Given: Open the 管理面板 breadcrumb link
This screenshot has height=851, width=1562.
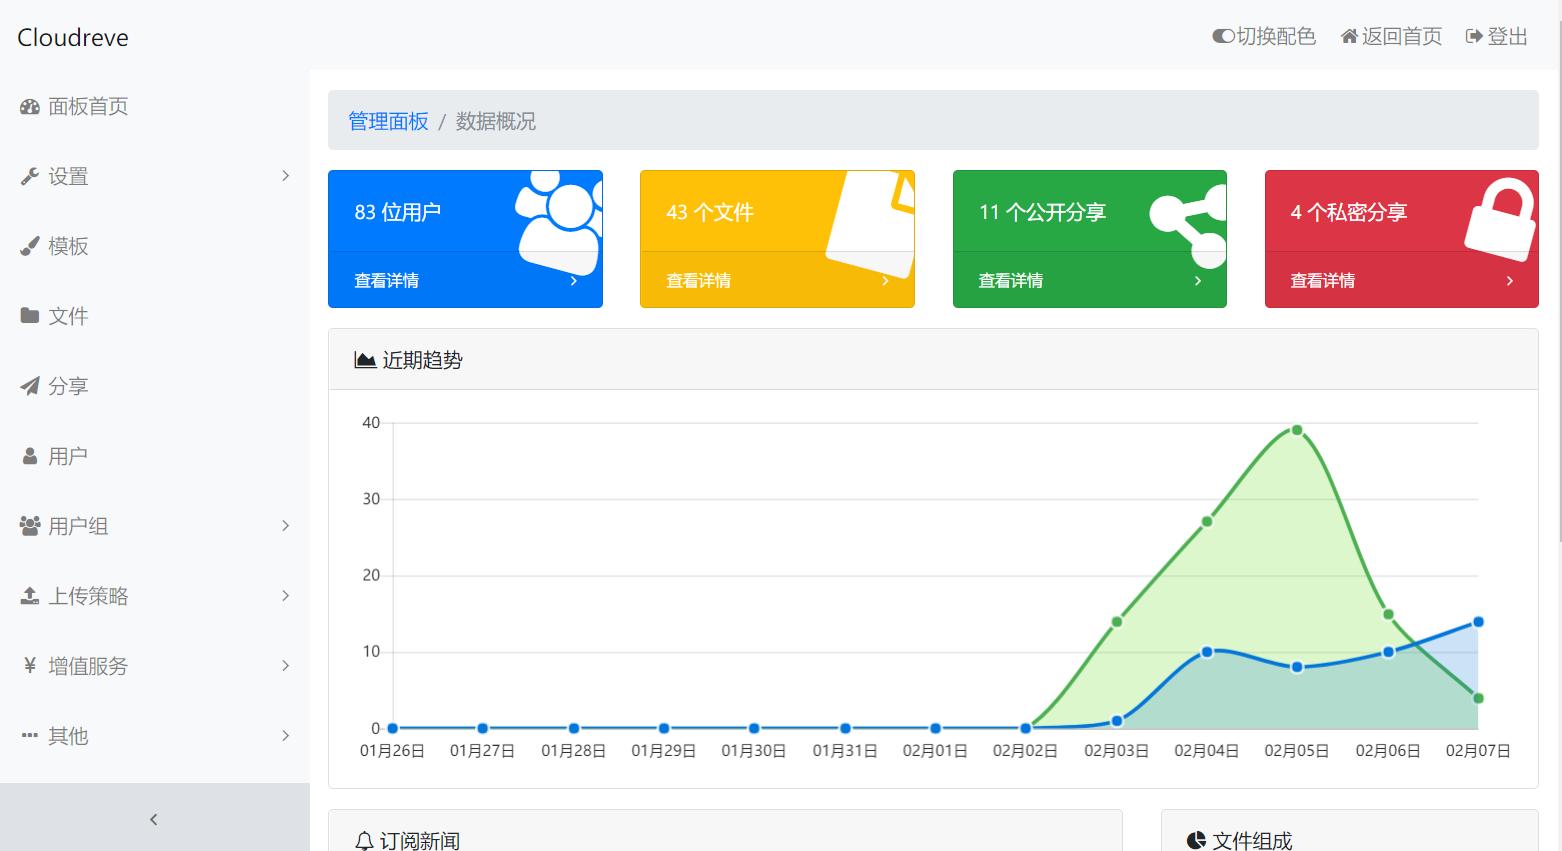Looking at the screenshot, I should (x=388, y=120).
